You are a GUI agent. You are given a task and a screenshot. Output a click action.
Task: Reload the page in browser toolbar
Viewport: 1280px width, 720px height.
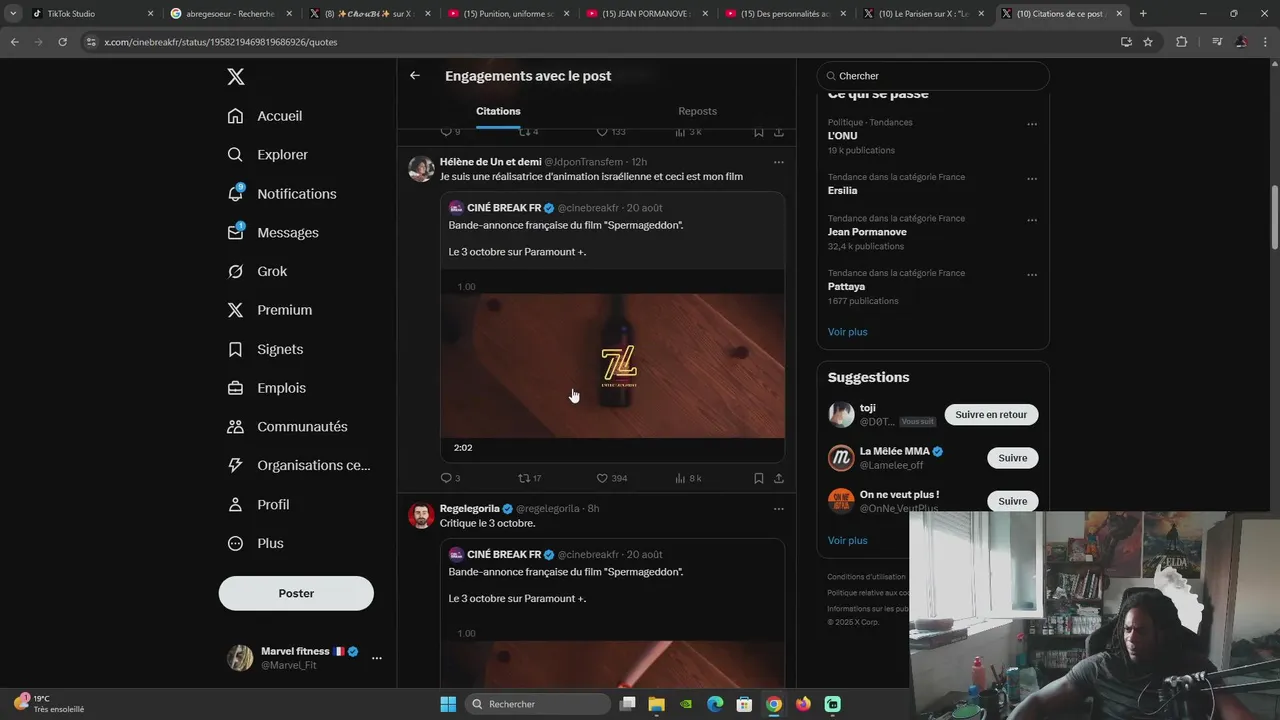click(x=62, y=42)
